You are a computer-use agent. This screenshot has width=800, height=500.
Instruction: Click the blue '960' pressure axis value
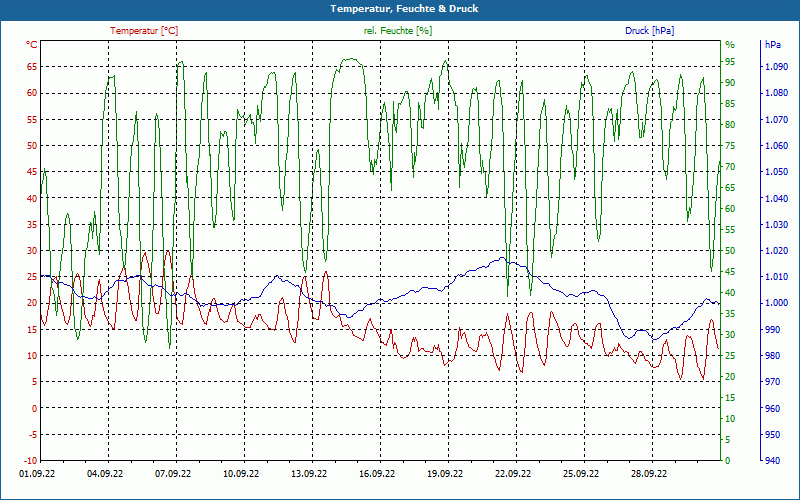[x=773, y=408]
